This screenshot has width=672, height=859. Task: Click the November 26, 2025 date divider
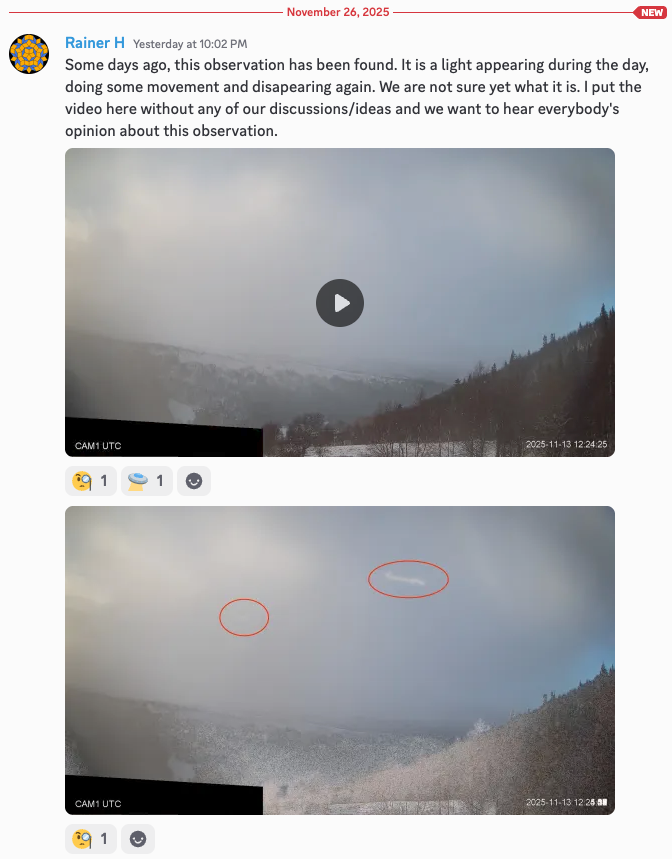338,12
